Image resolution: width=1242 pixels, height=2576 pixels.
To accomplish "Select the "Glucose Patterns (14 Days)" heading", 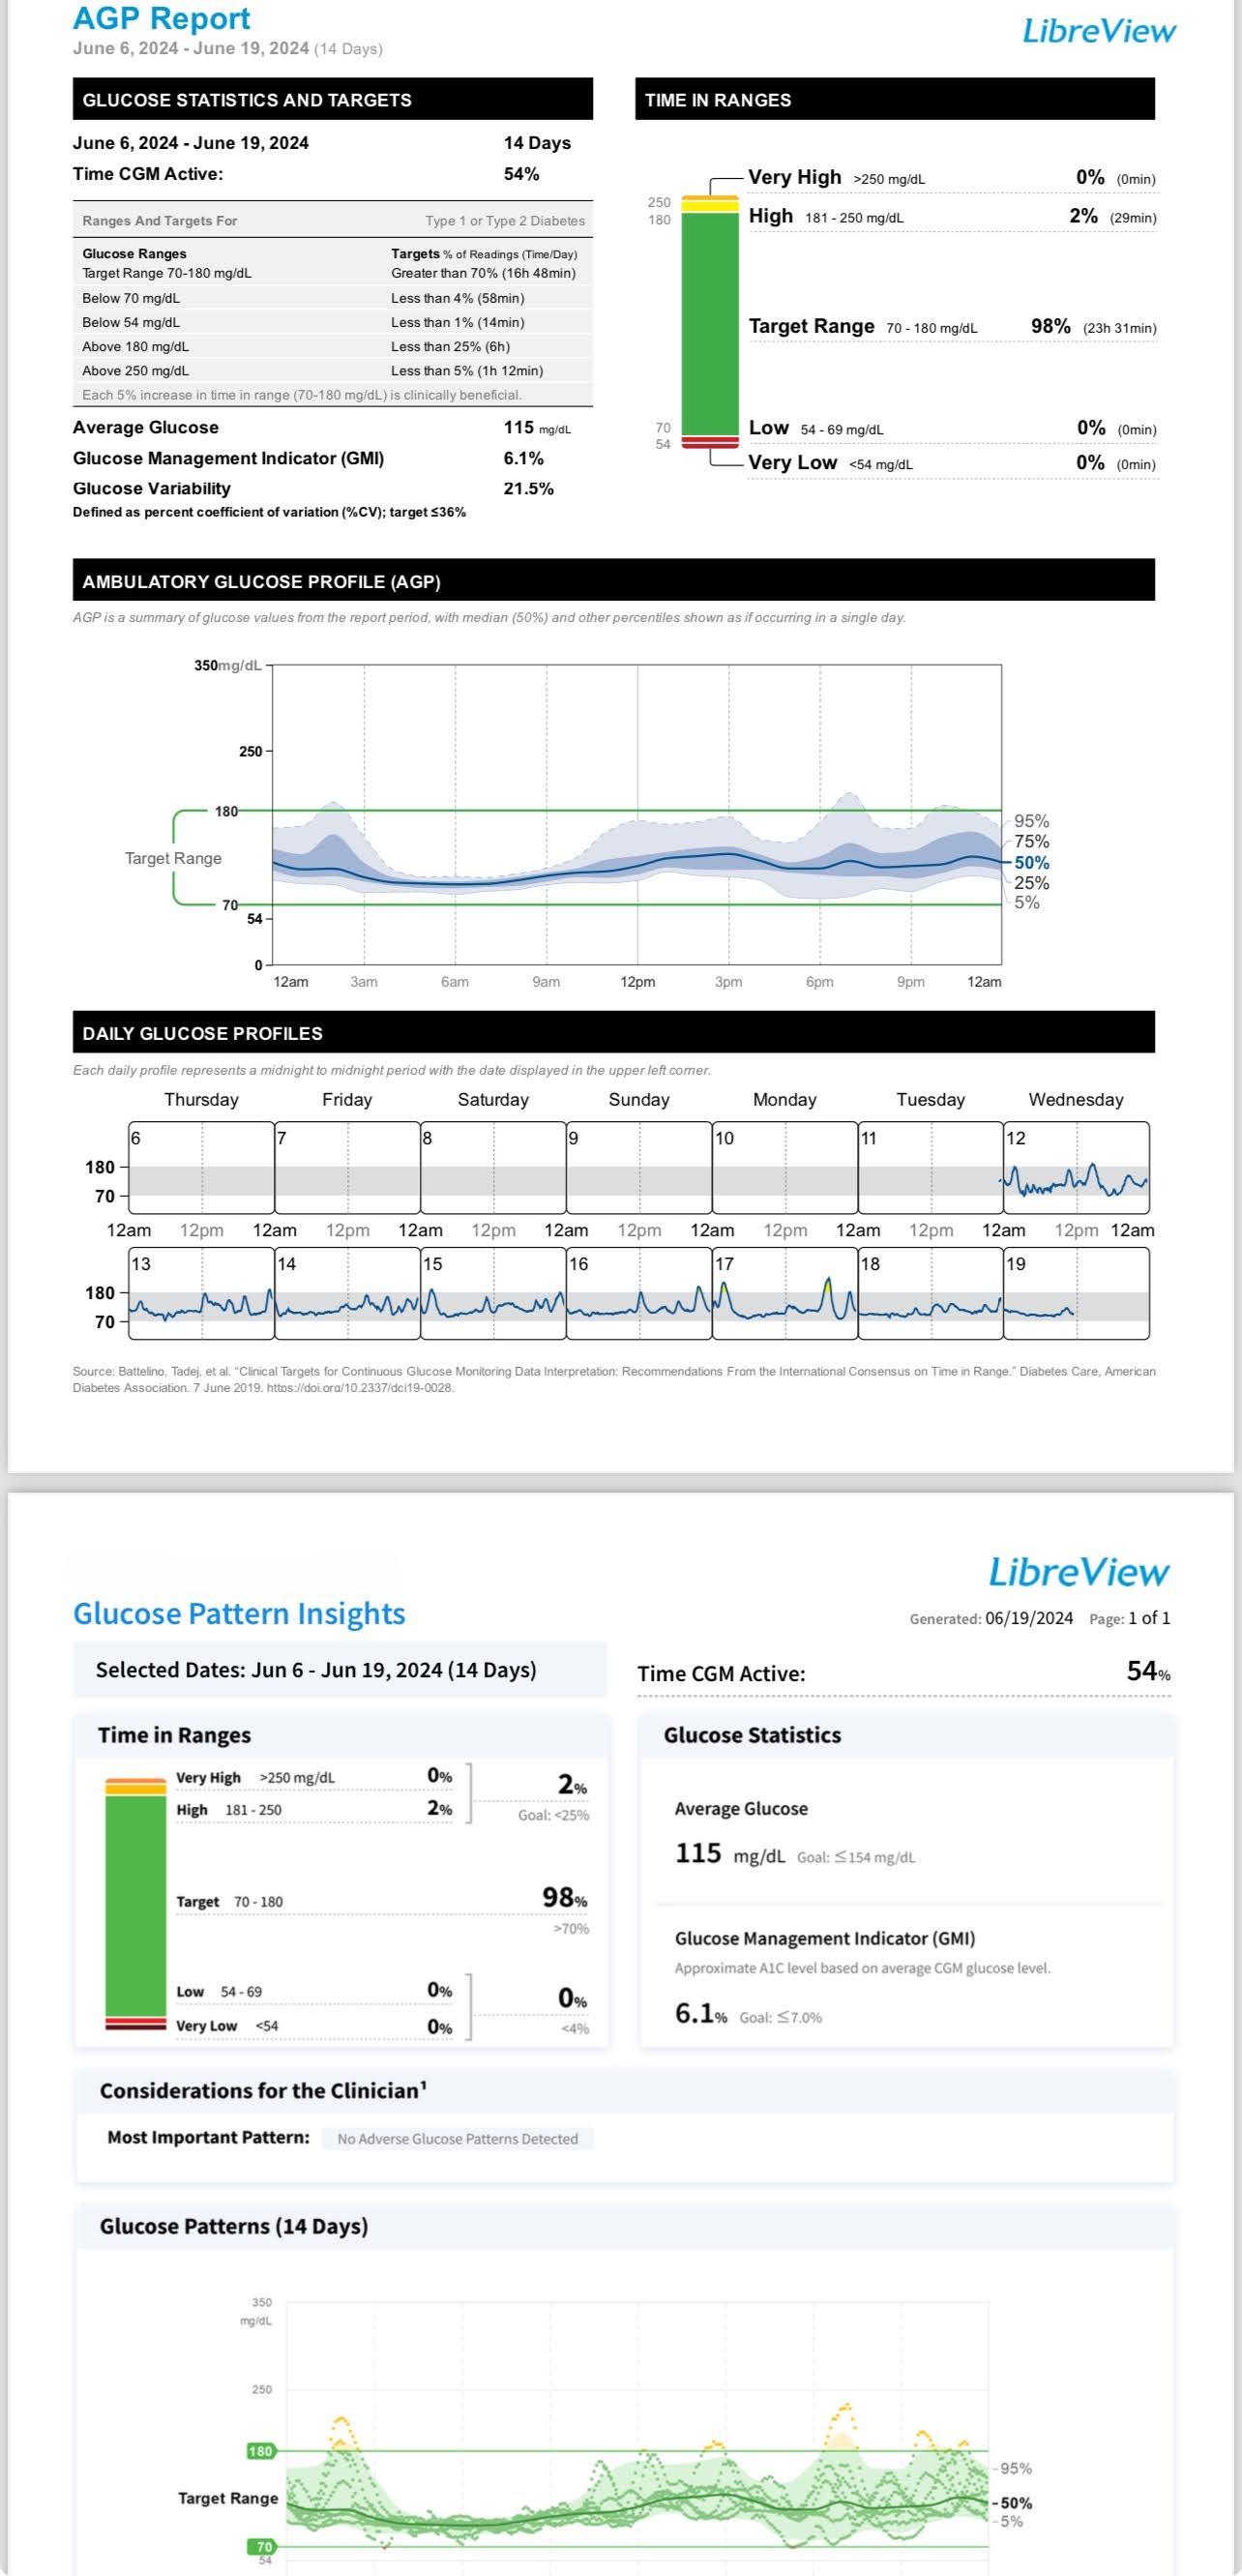I will pyautogui.click(x=234, y=2226).
